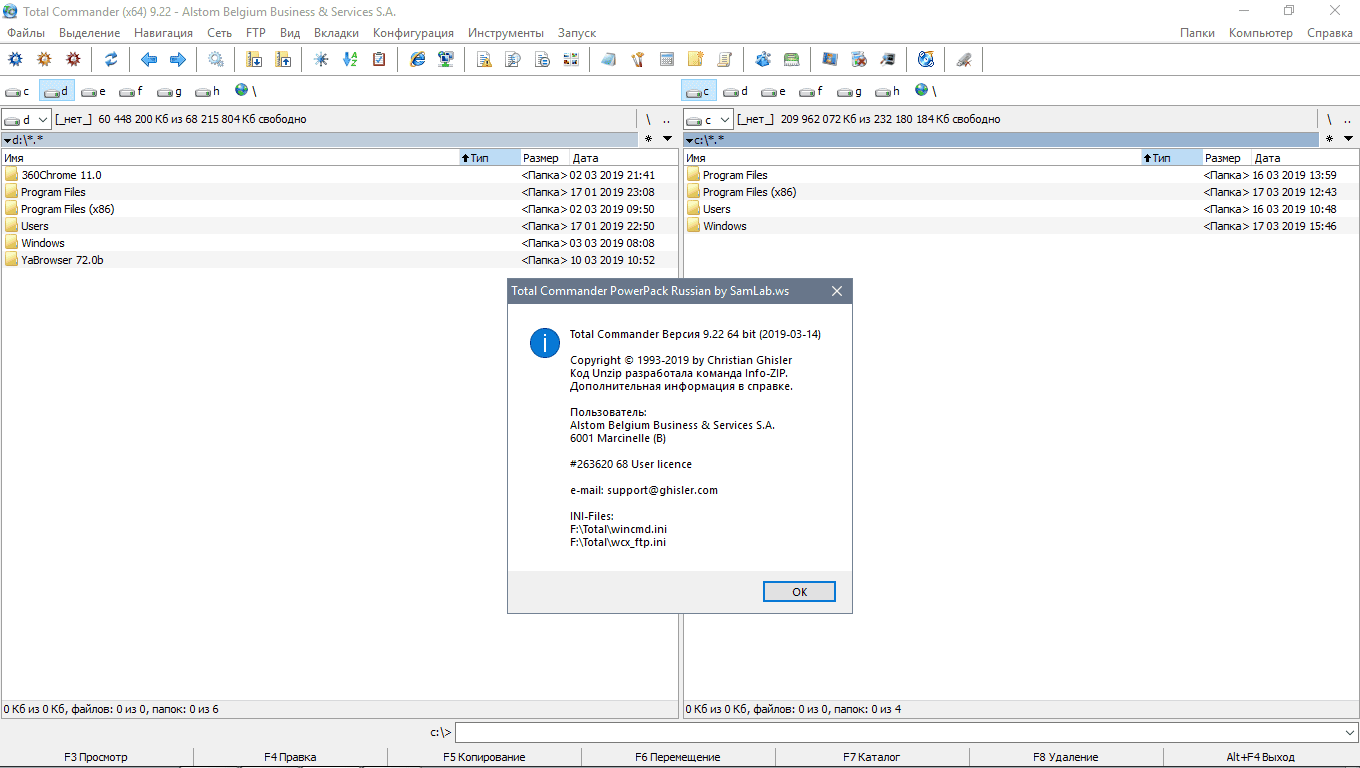The image size is (1360, 768).
Task: Click the colored thumbnails view icon
Action: pos(571,60)
